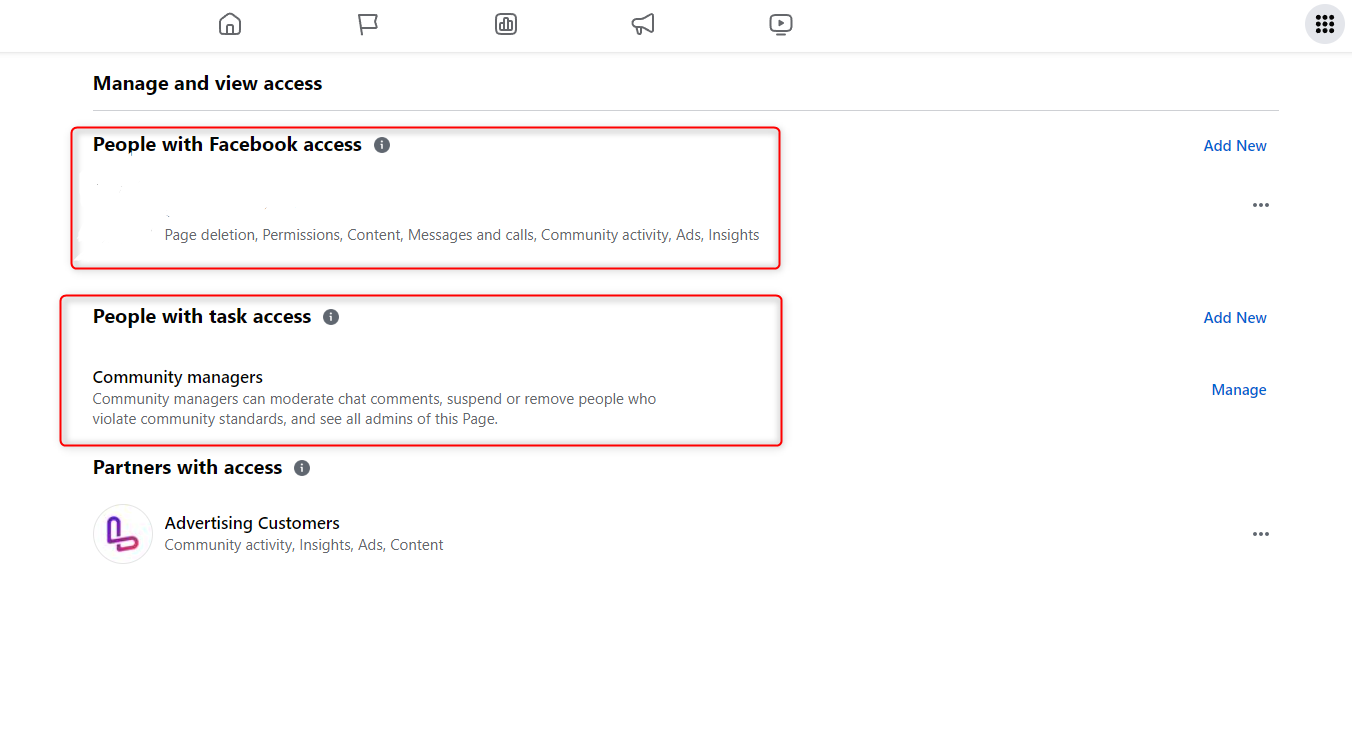
Task: Open the Video play icon
Action: click(781, 24)
